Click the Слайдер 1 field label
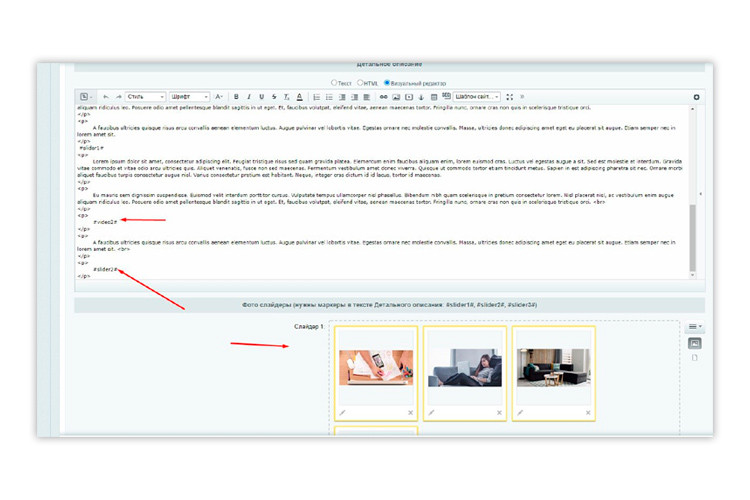Viewport: 750px width, 500px height. click(x=309, y=327)
